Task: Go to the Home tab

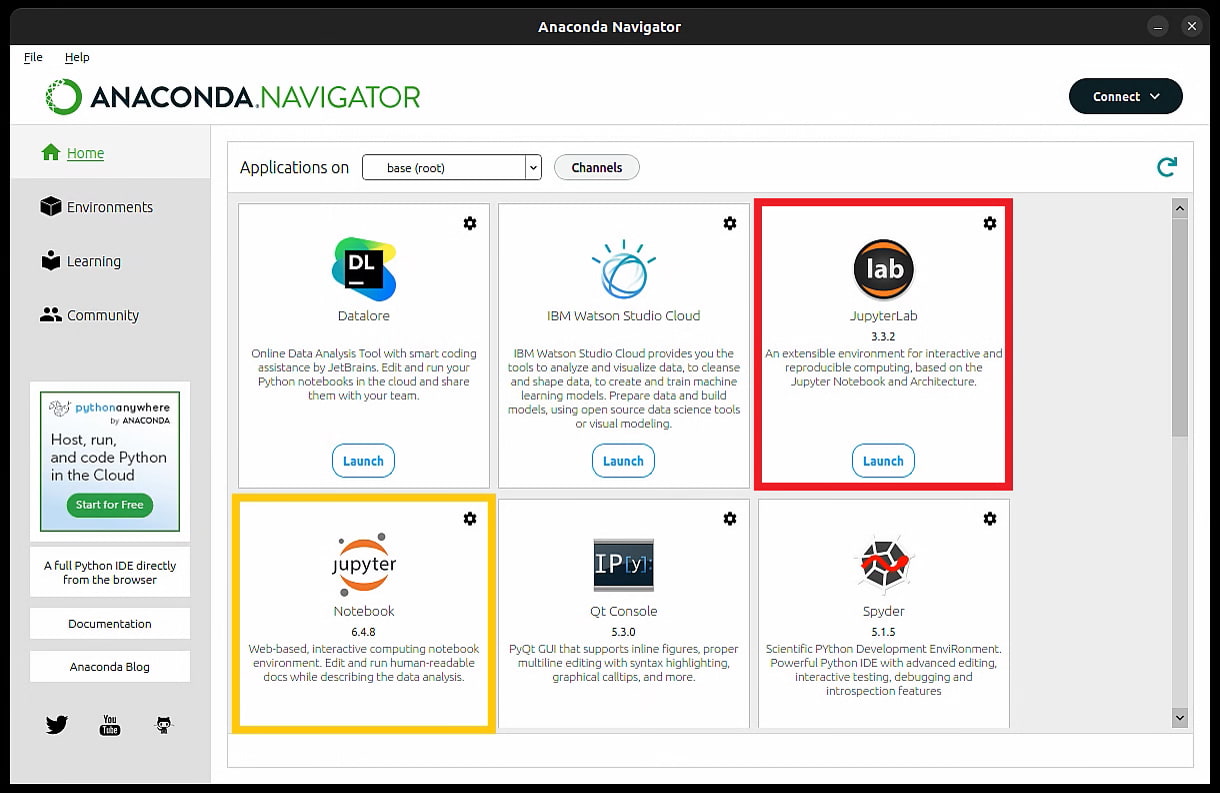Action: click(110, 153)
